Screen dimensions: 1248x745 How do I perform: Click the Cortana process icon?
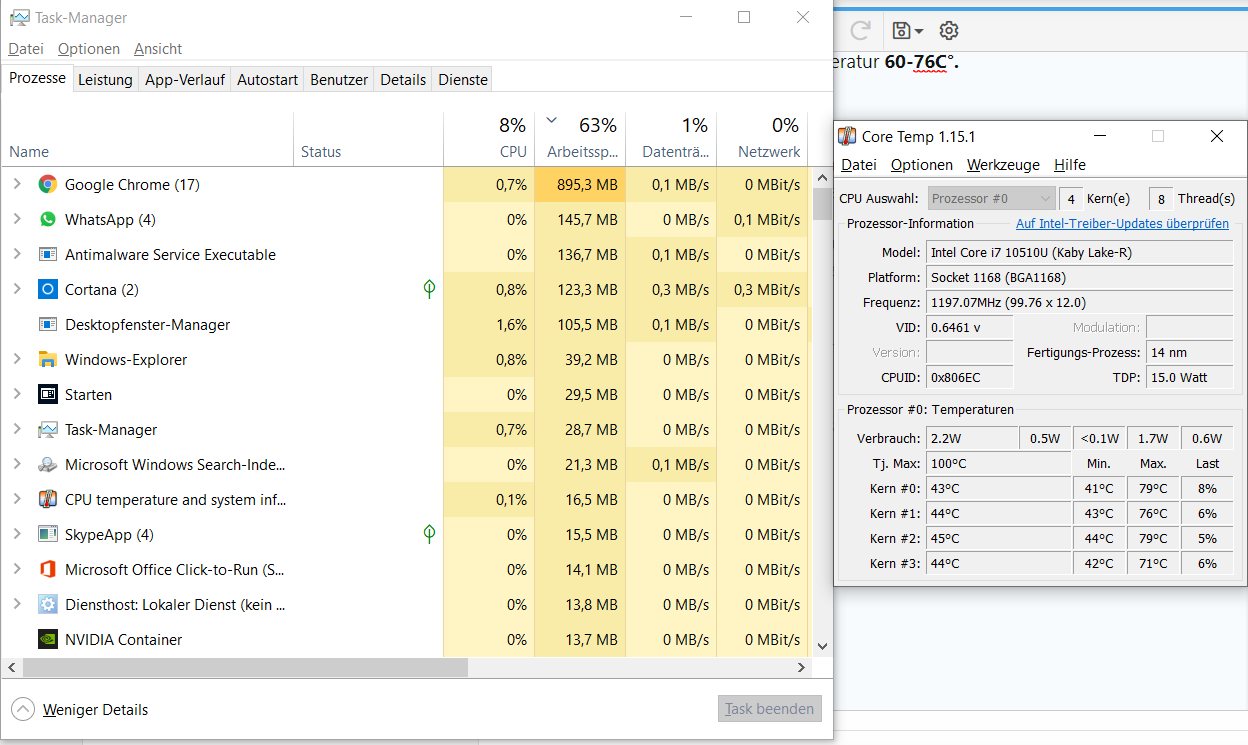coord(47,290)
